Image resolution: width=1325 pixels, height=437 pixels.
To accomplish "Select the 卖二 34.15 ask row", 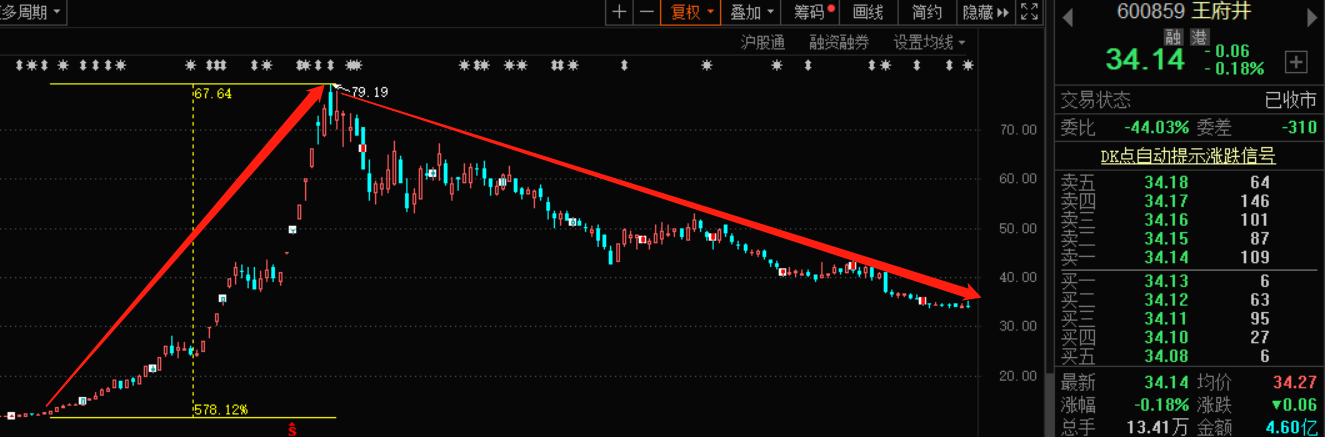I will pyautogui.click(x=1190, y=239).
